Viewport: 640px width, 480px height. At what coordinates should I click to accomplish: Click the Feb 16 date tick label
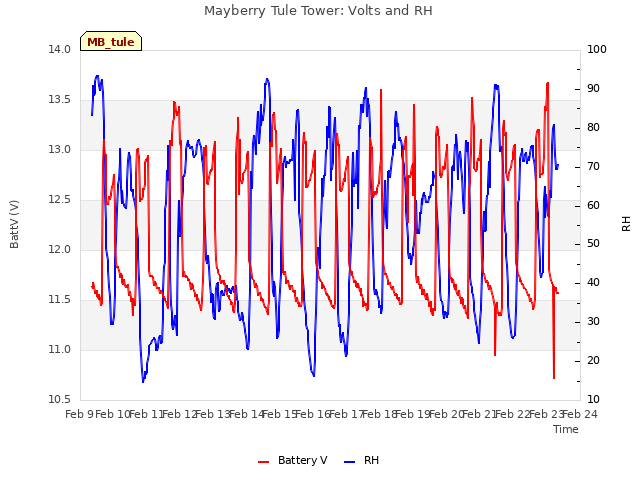(313, 415)
